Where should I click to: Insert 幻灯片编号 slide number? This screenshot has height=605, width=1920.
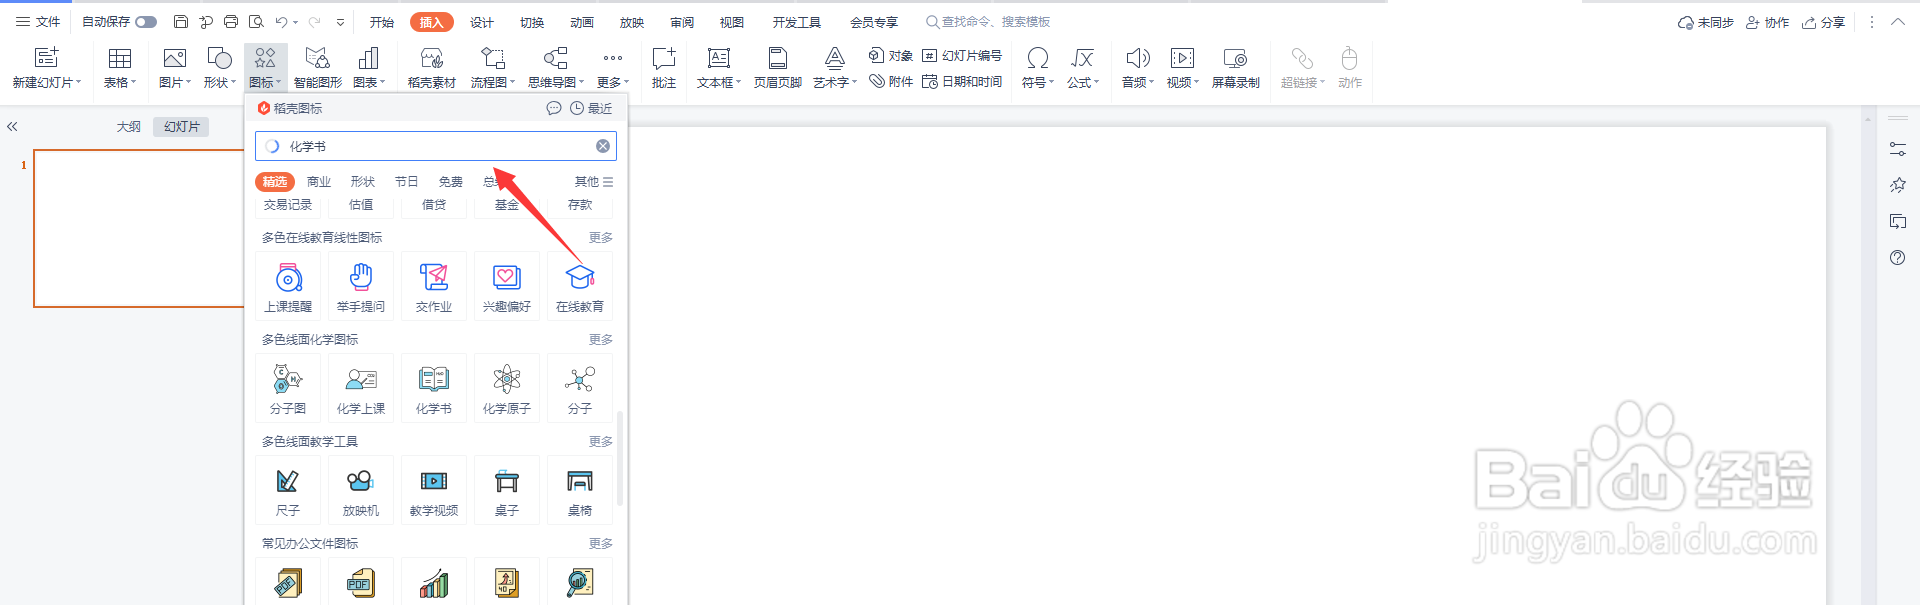962,56
